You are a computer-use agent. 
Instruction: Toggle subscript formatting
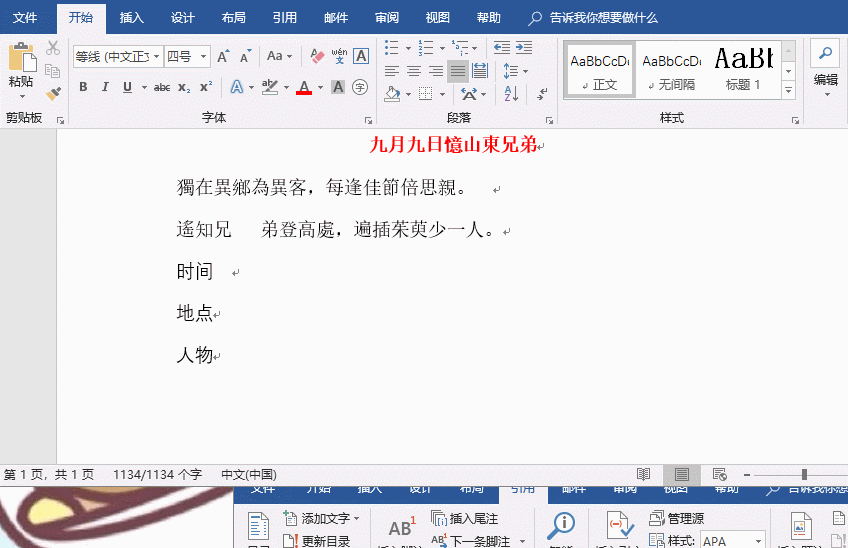(x=184, y=87)
